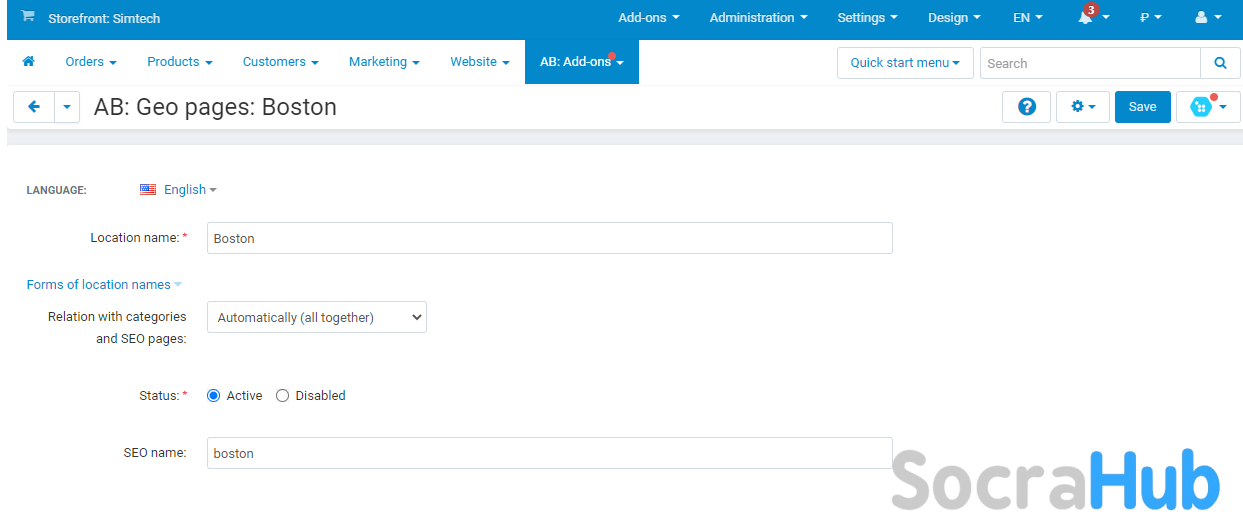Open the Administration top menu
Viewport: 1243px width, 515px height.
(x=758, y=18)
